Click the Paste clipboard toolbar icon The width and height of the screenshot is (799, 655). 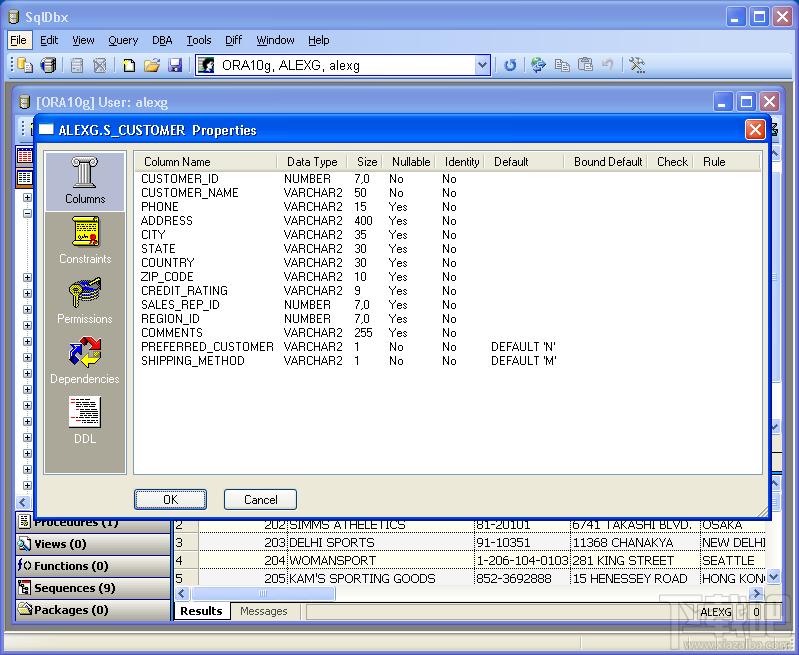[585, 65]
